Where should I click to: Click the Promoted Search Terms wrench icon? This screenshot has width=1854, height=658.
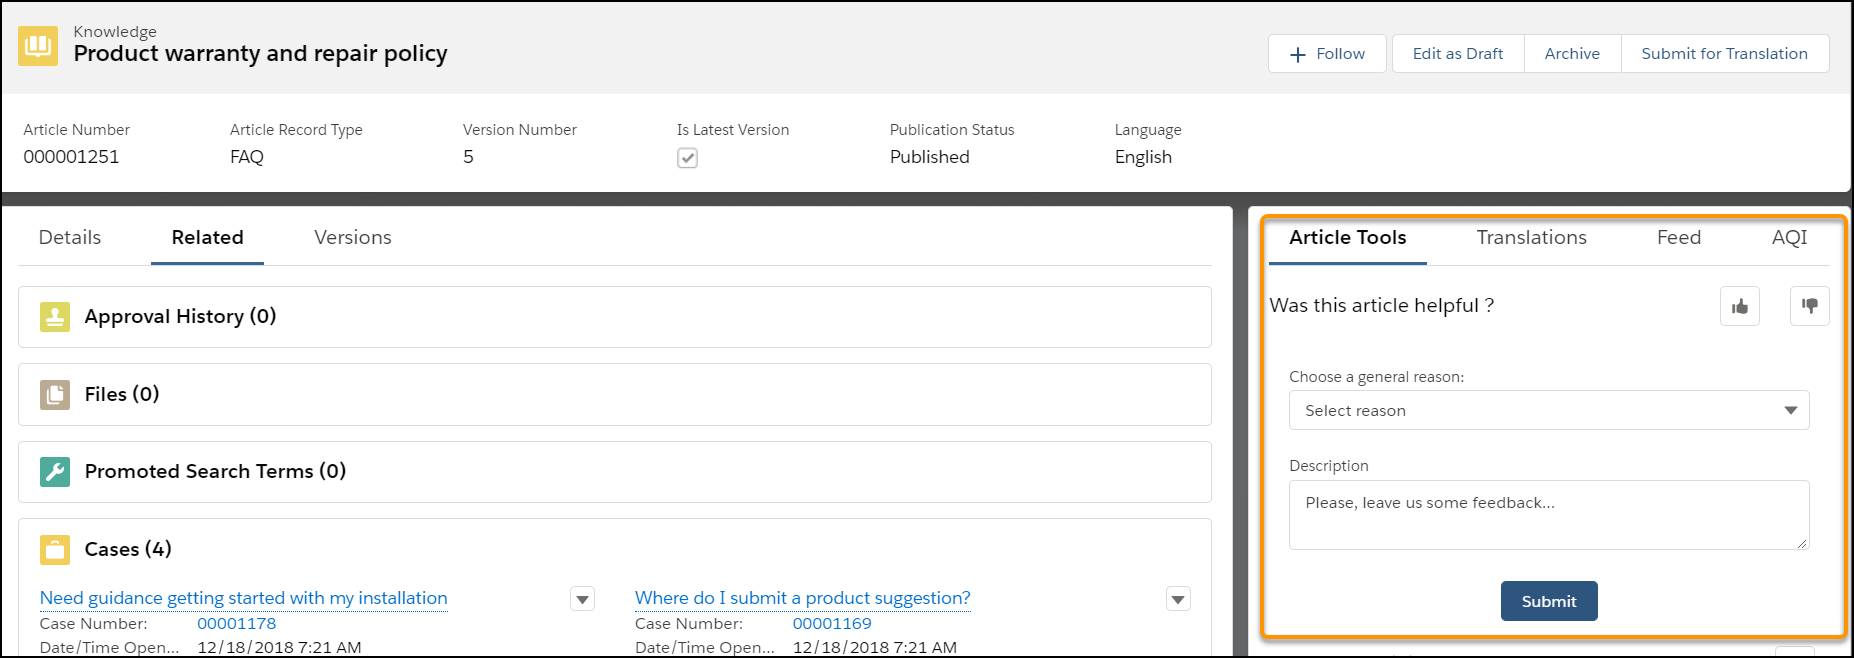[x=55, y=471]
